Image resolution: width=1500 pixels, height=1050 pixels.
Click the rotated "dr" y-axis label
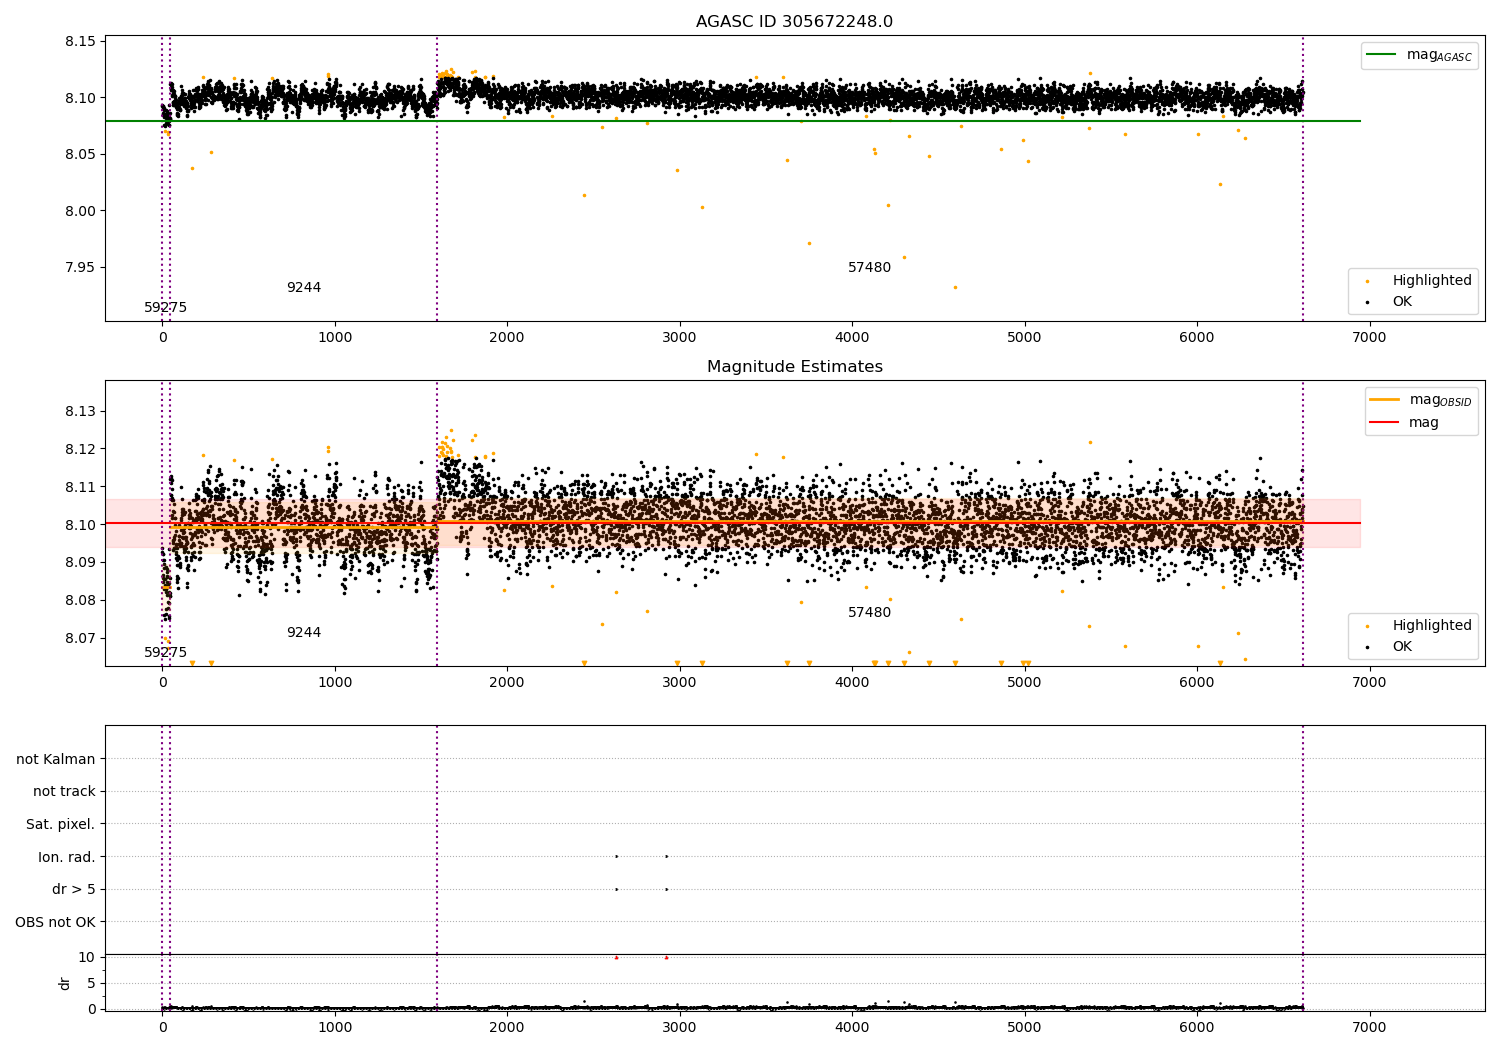coord(65,983)
